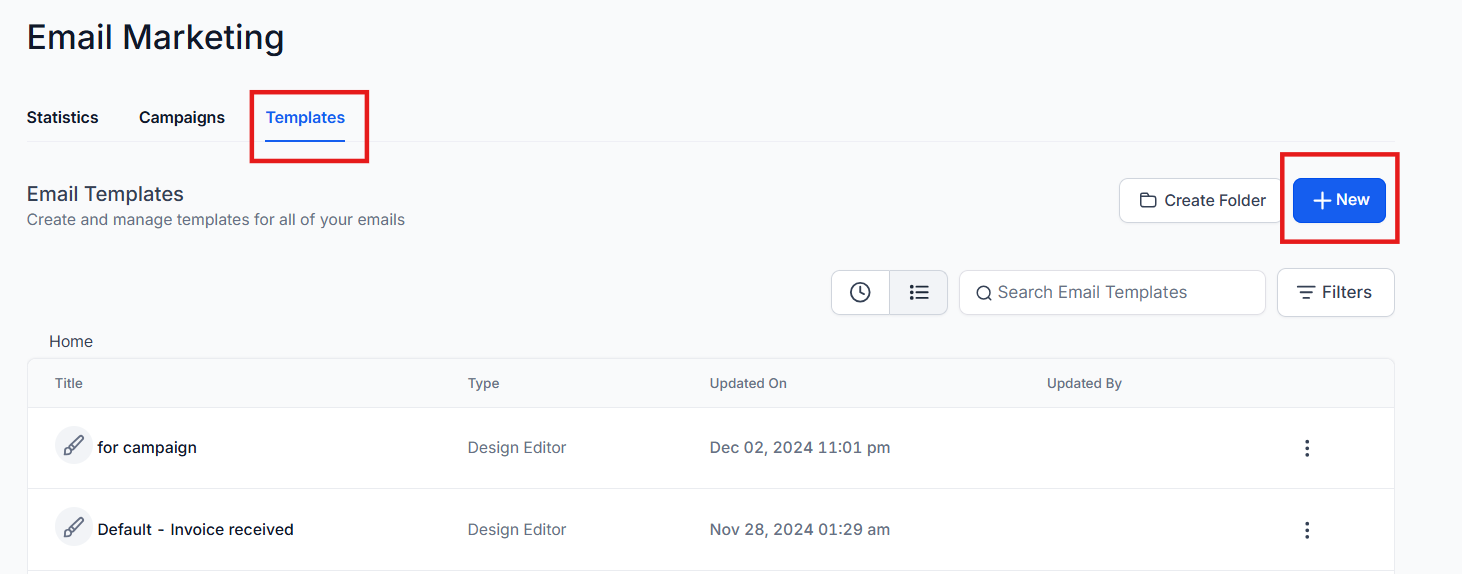This screenshot has width=1462, height=574.
Task: Click the clock recent view icon
Action: click(860, 293)
